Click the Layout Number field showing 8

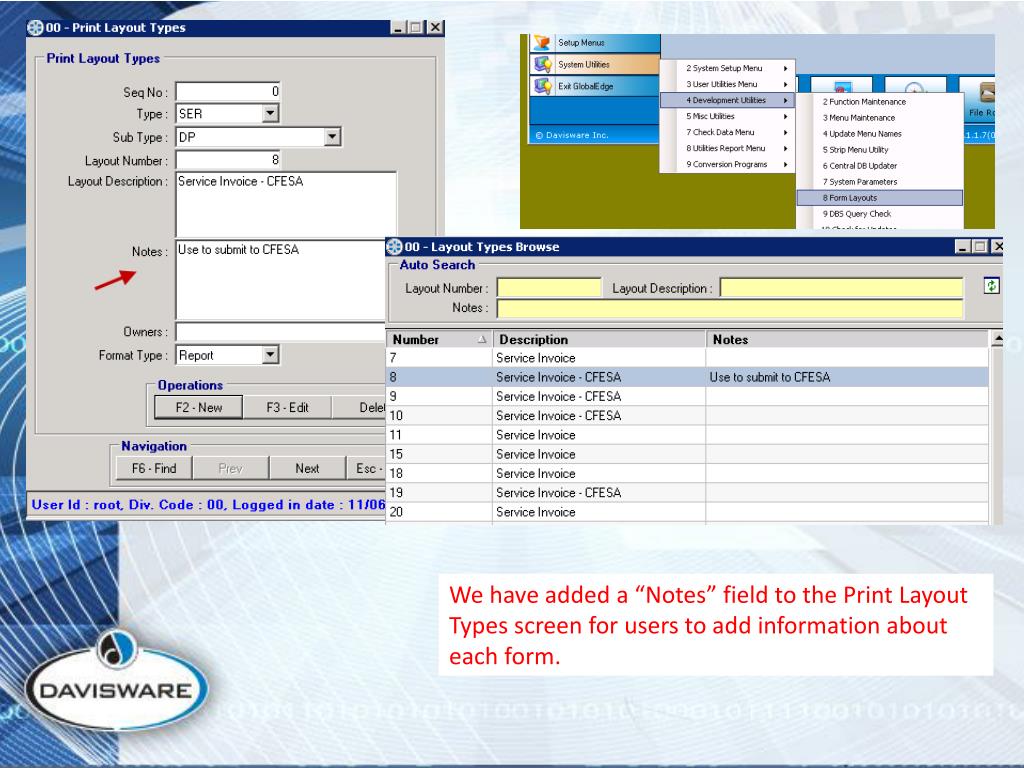228,160
